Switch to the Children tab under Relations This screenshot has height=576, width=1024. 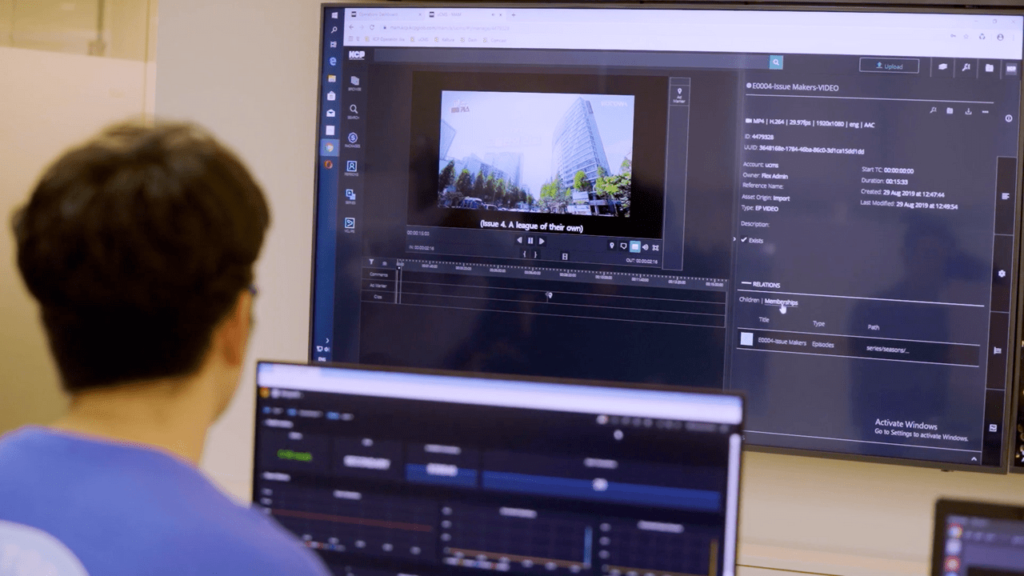click(x=750, y=302)
